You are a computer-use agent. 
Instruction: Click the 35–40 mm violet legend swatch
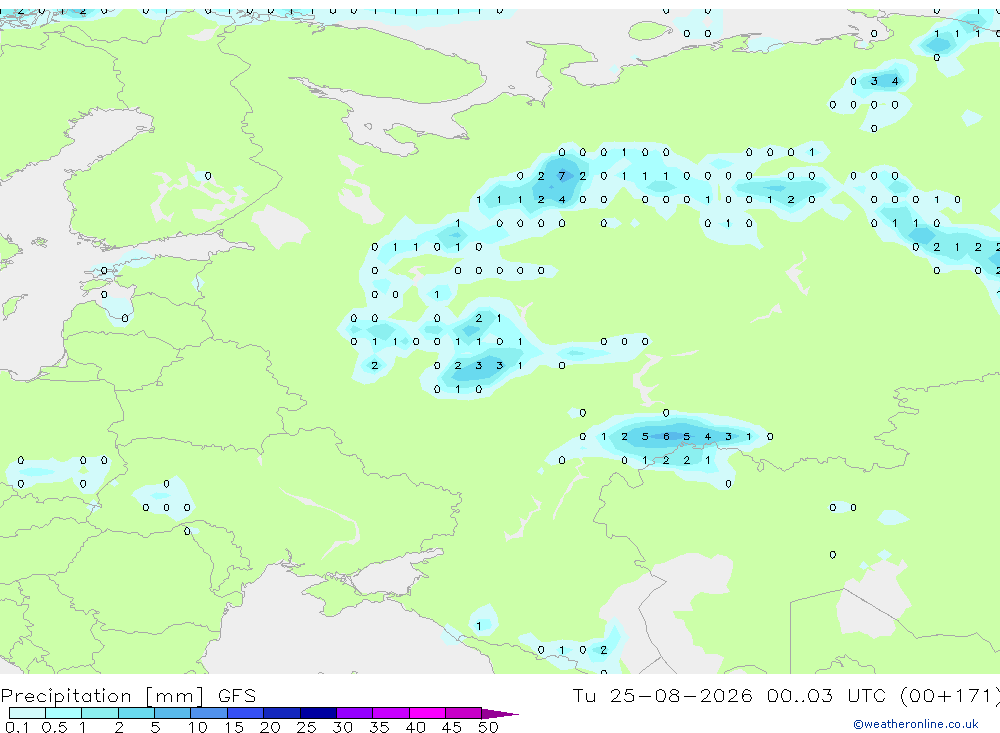tap(391, 713)
